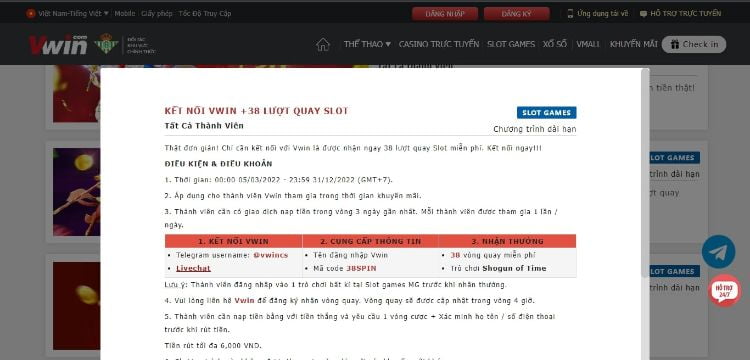Expand the THỂ THAO menu
Screen dimensions: 750x360
pyautogui.click(x=367, y=44)
